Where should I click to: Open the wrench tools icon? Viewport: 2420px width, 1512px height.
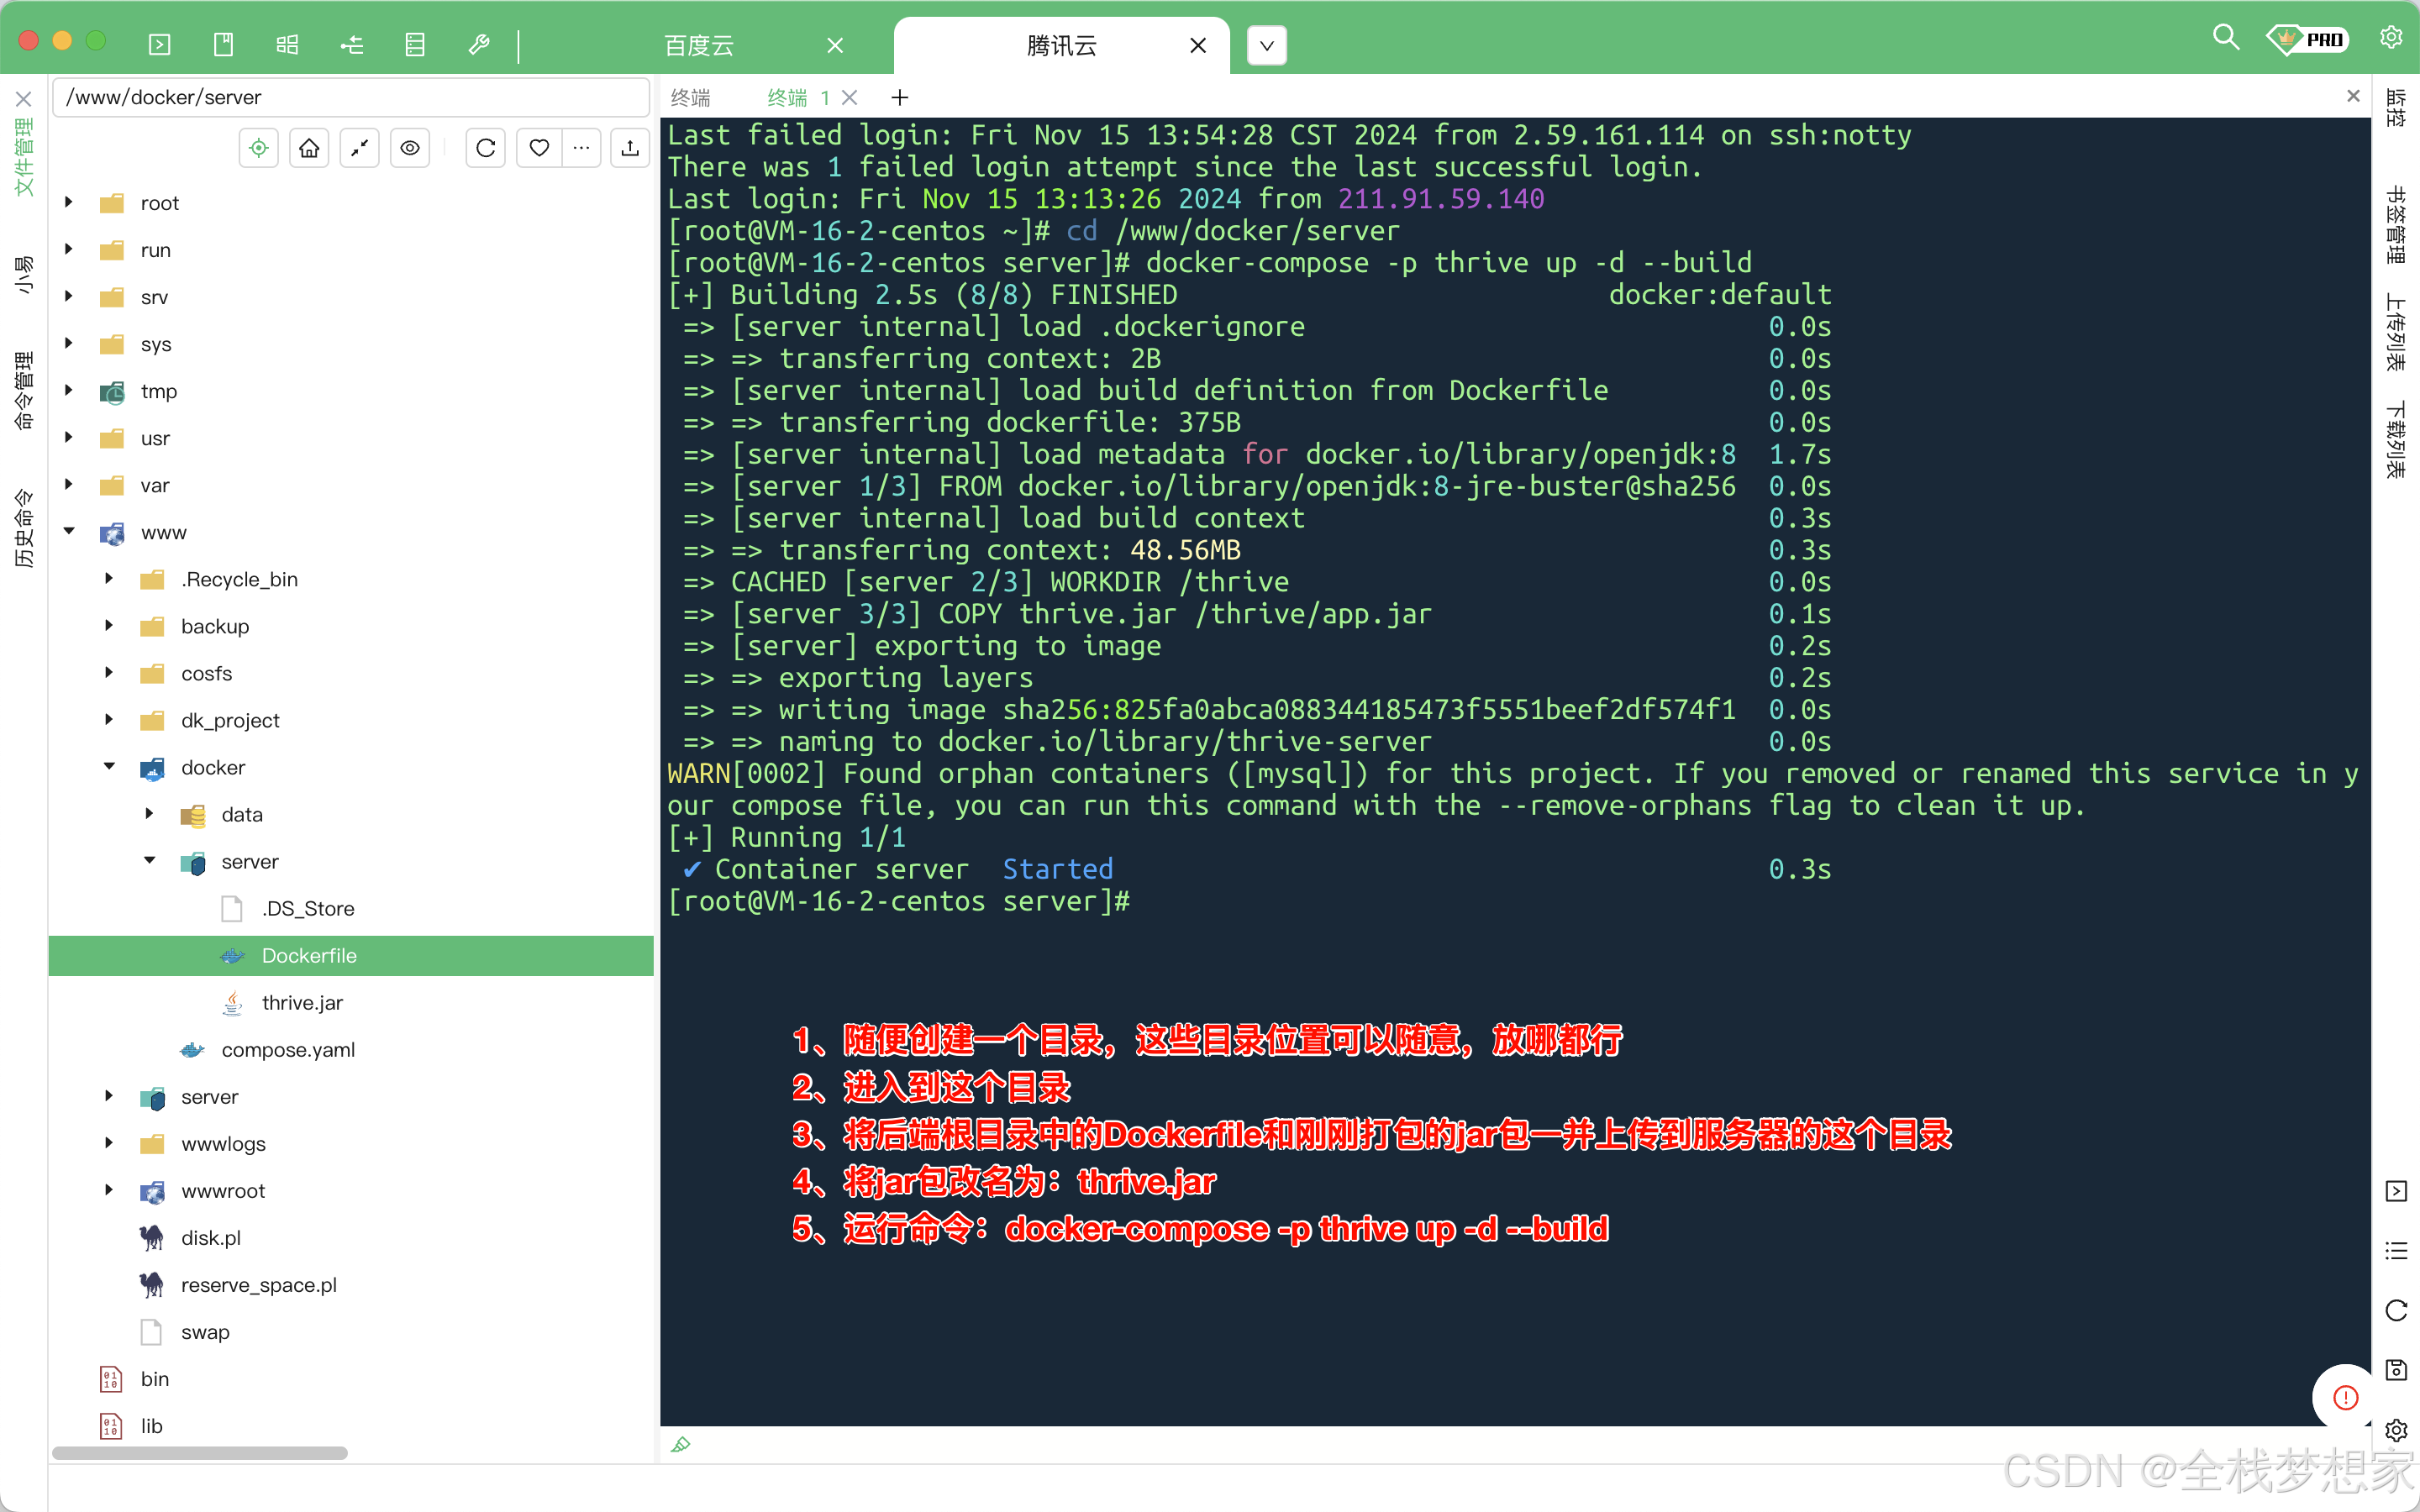(479, 45)
